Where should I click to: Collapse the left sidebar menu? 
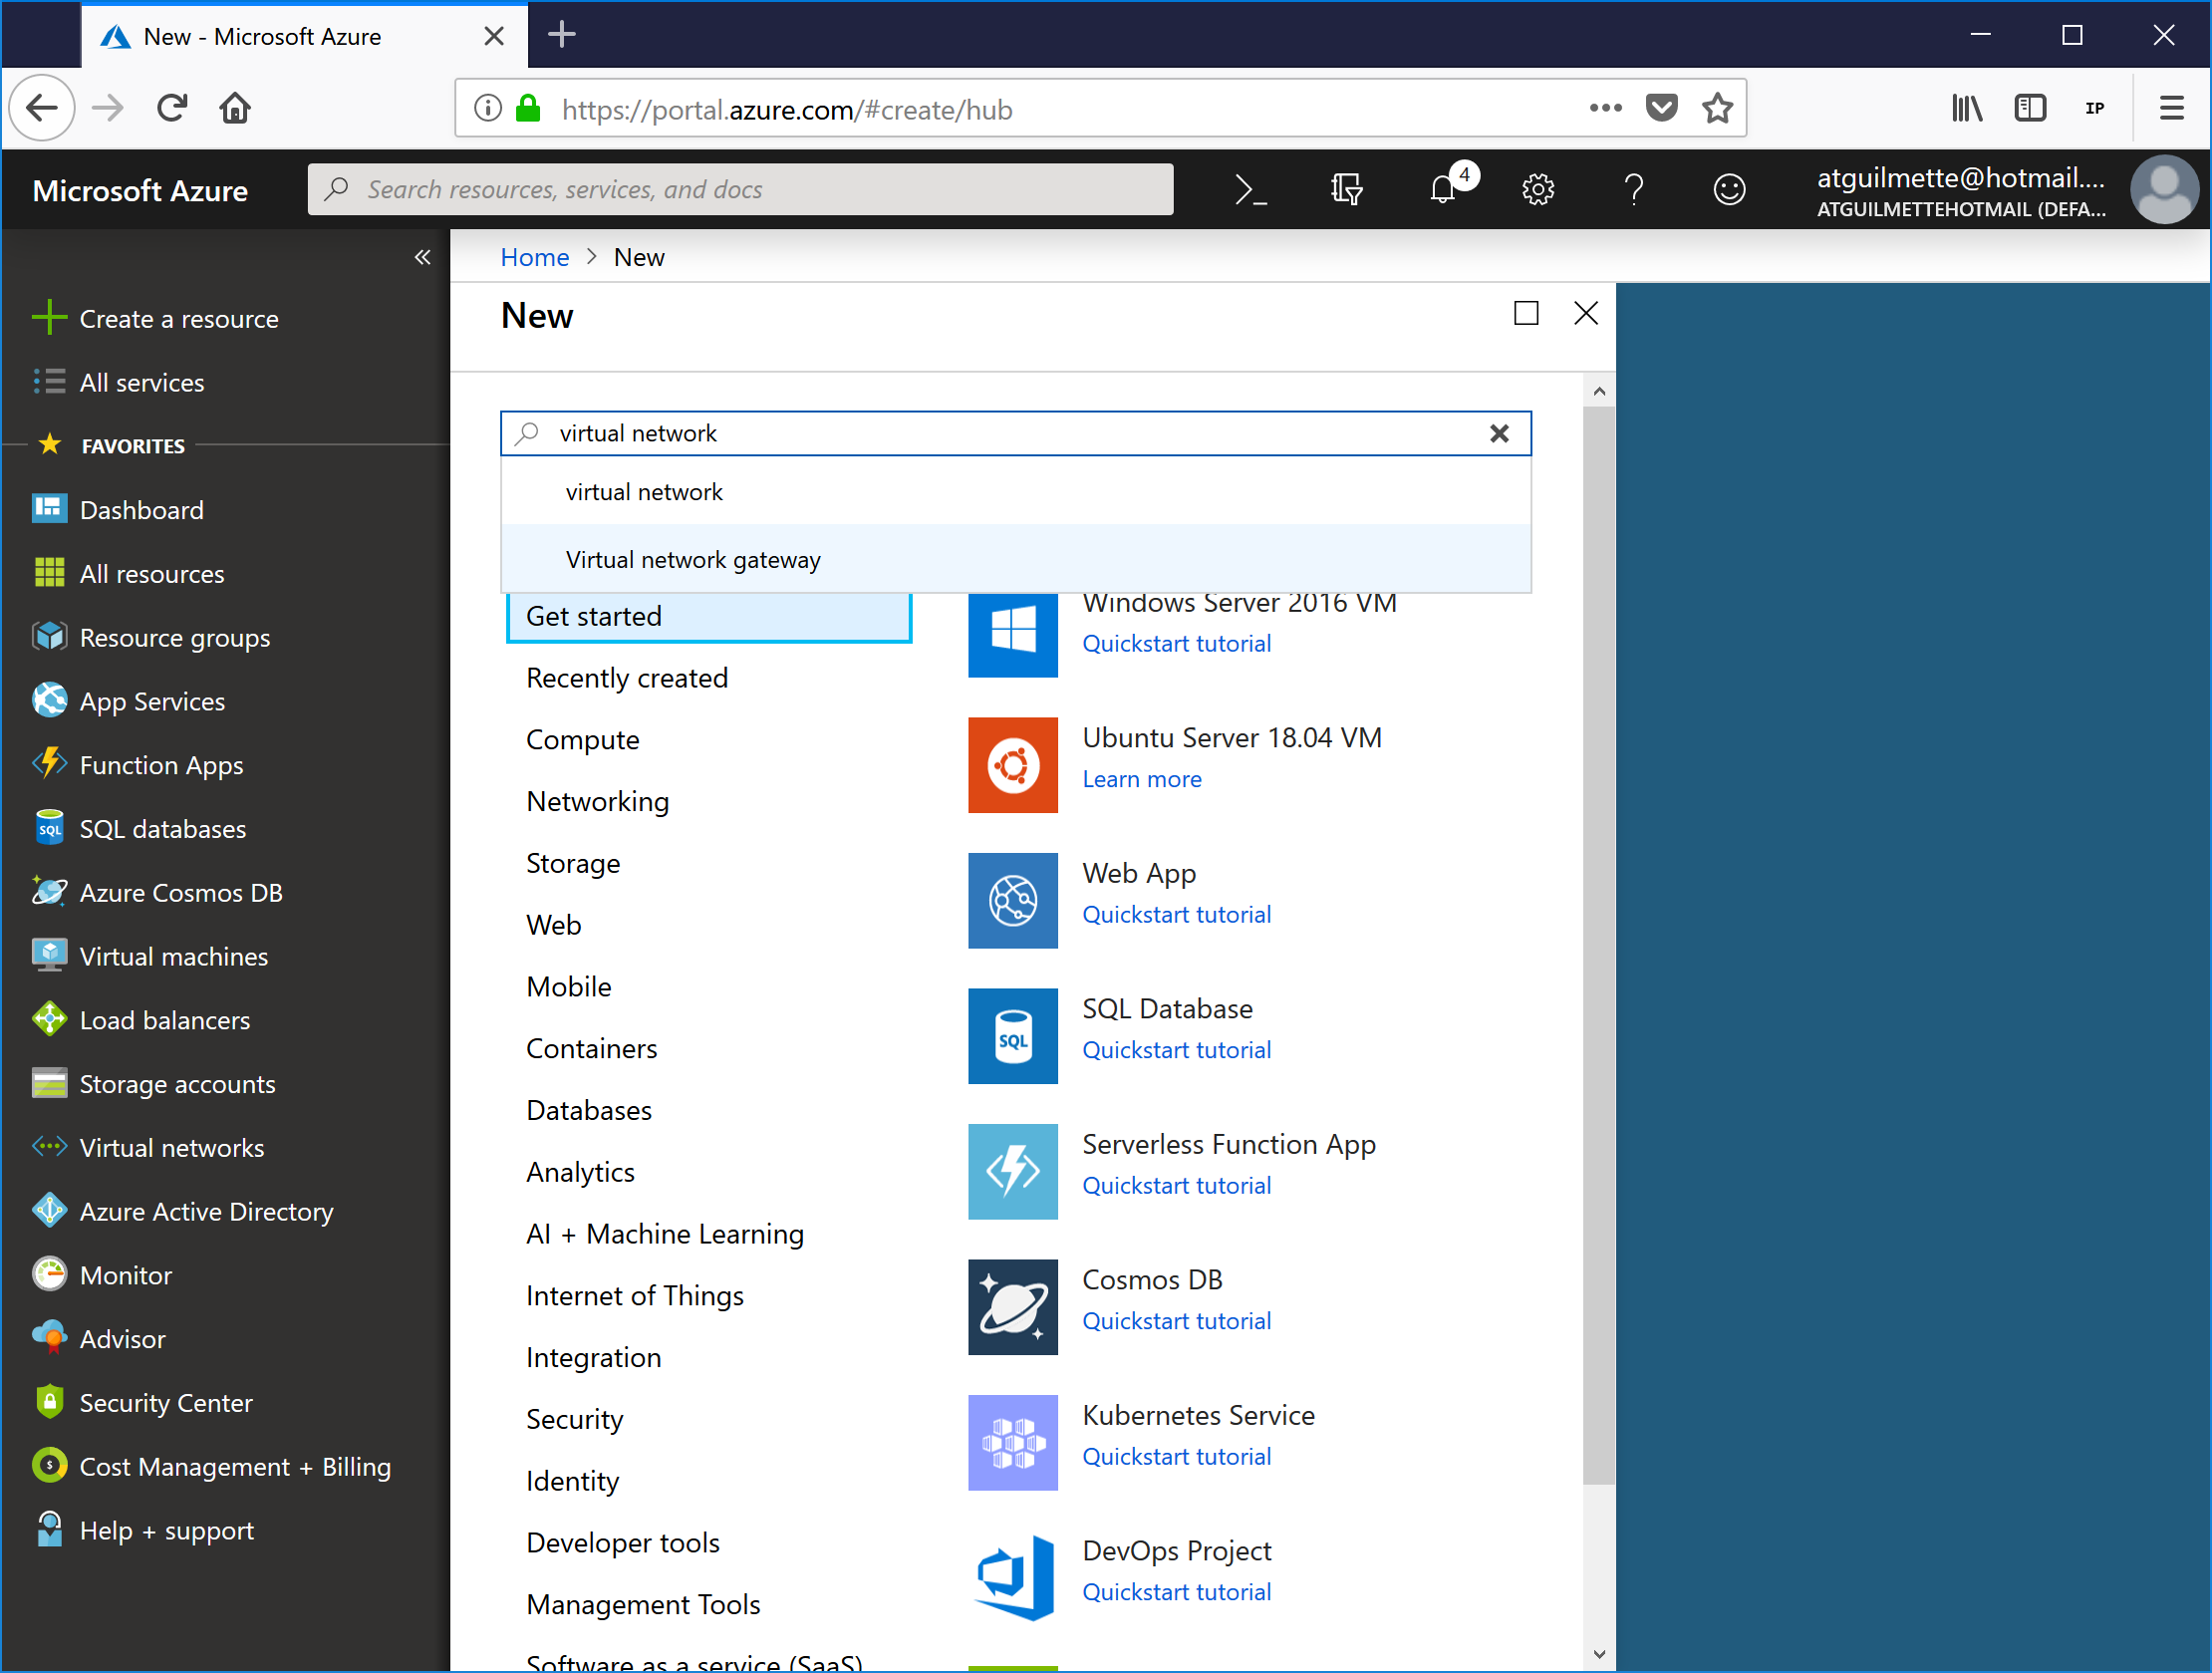click(422, 258)
